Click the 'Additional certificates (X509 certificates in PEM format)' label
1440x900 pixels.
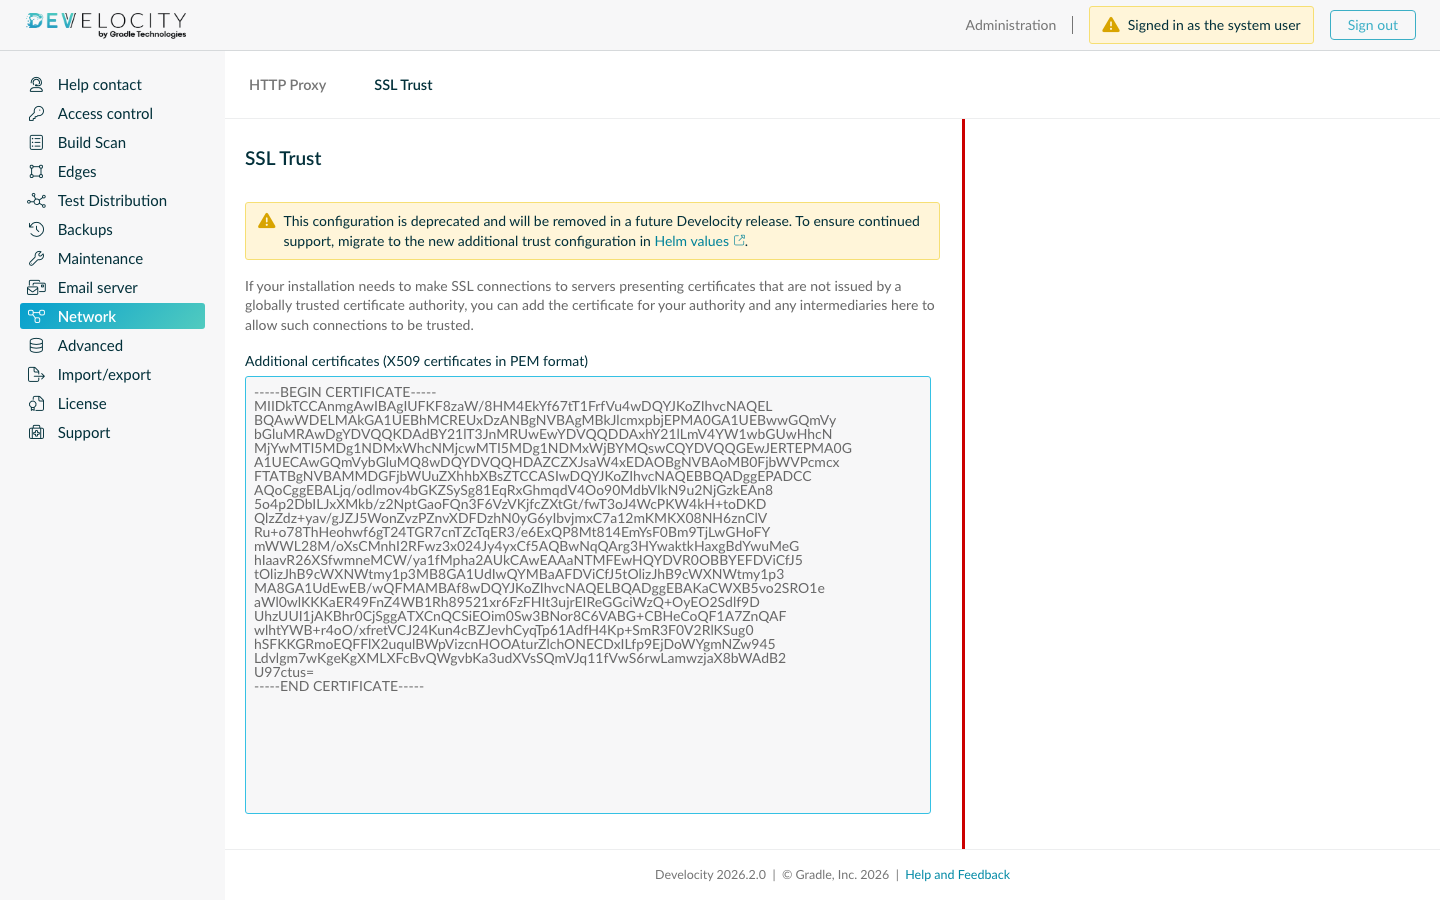(x=417, y=361)
